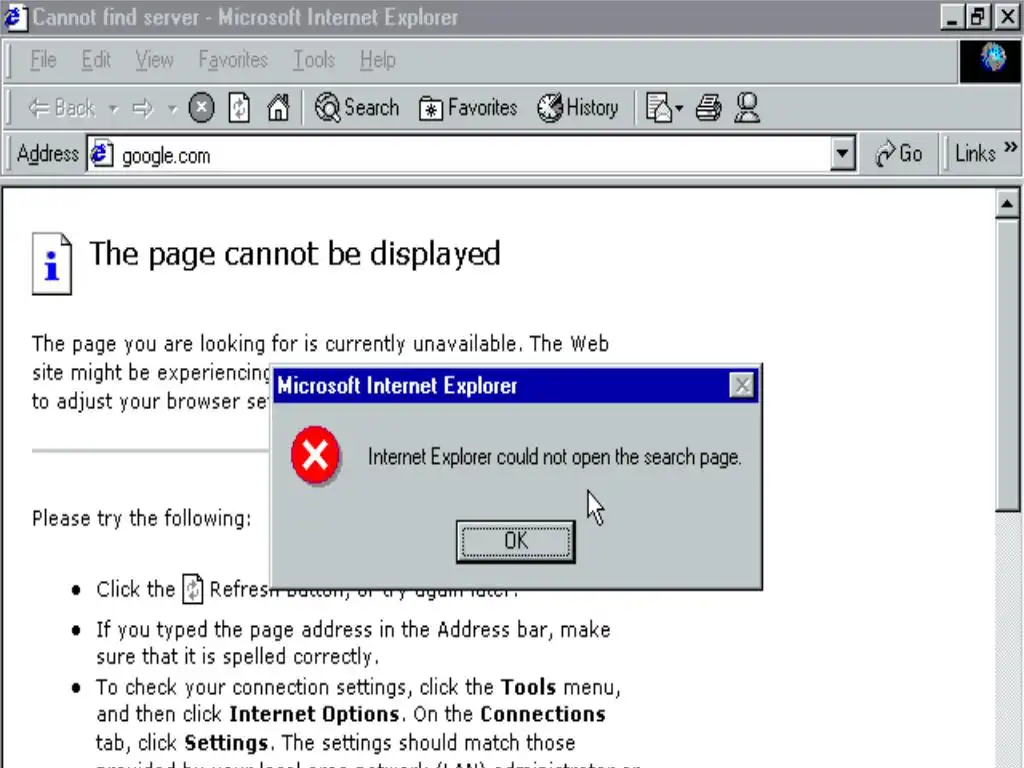Close the Internet Explorer window
Viewport: 1024px width, 768px height.
[1008, 17]
